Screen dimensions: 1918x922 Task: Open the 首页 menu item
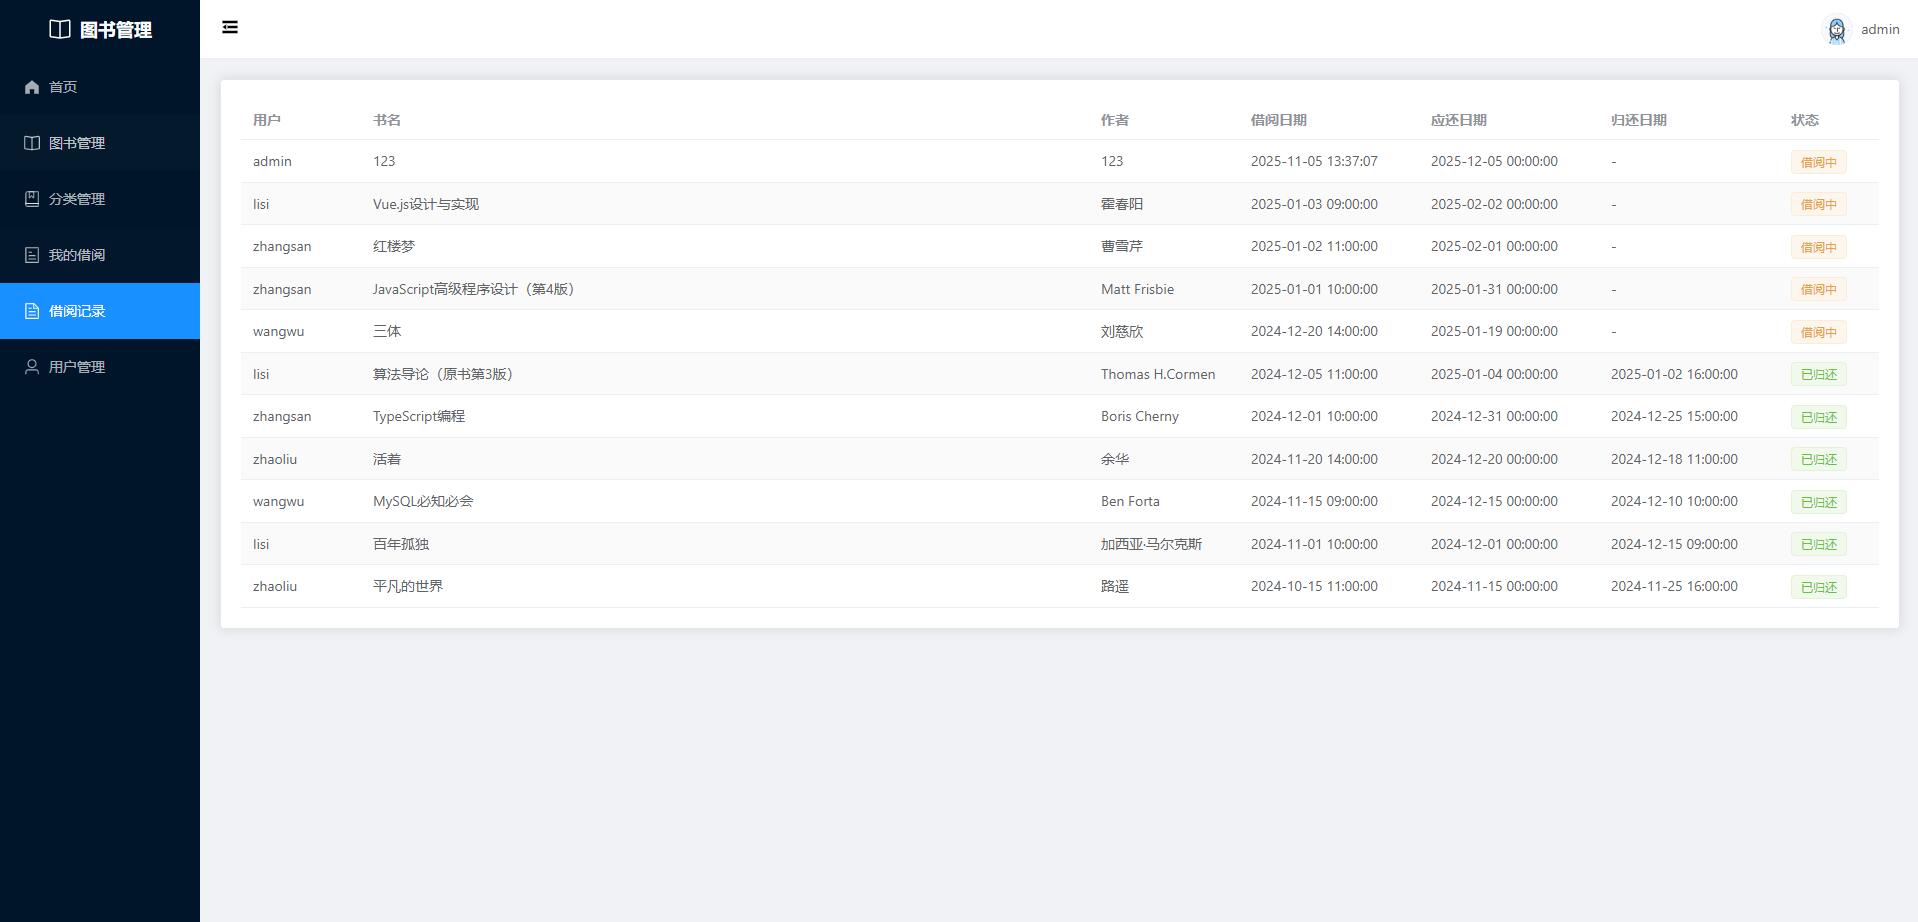pyautogui.click(x=63, y=87)
